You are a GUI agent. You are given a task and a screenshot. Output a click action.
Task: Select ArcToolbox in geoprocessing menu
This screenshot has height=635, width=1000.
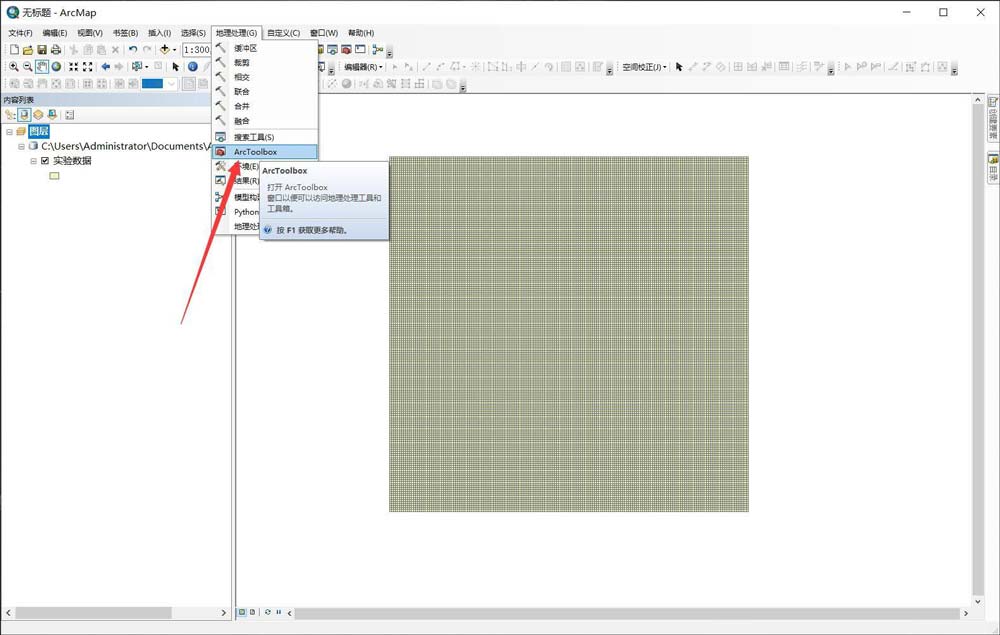point(265,152)
